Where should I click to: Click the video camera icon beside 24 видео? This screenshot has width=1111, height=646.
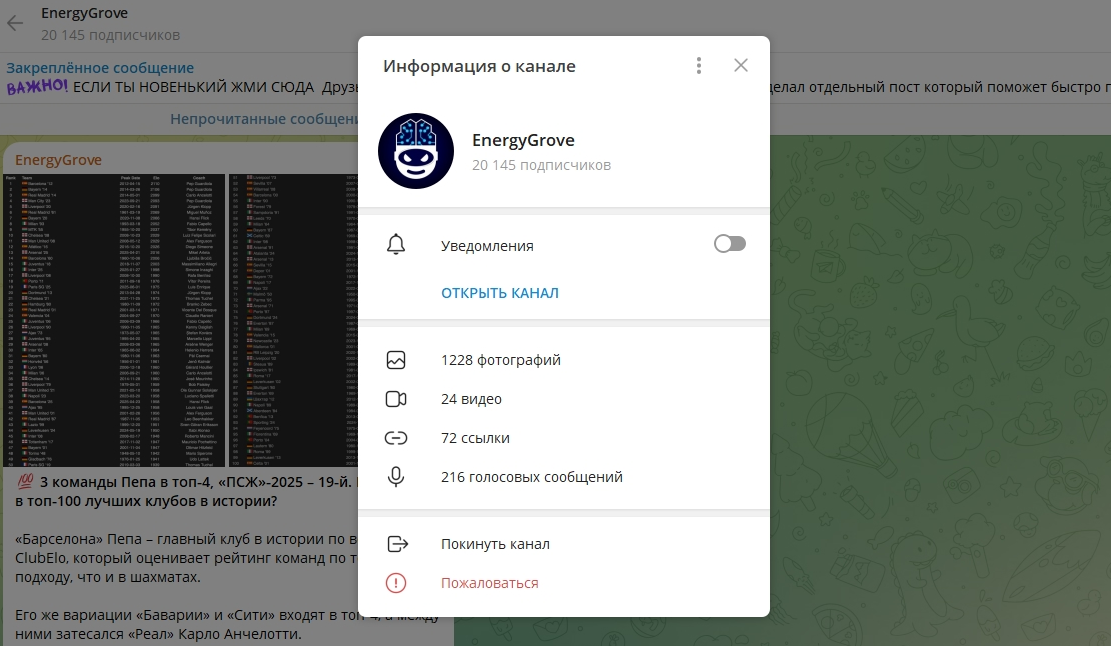point(397,398)
